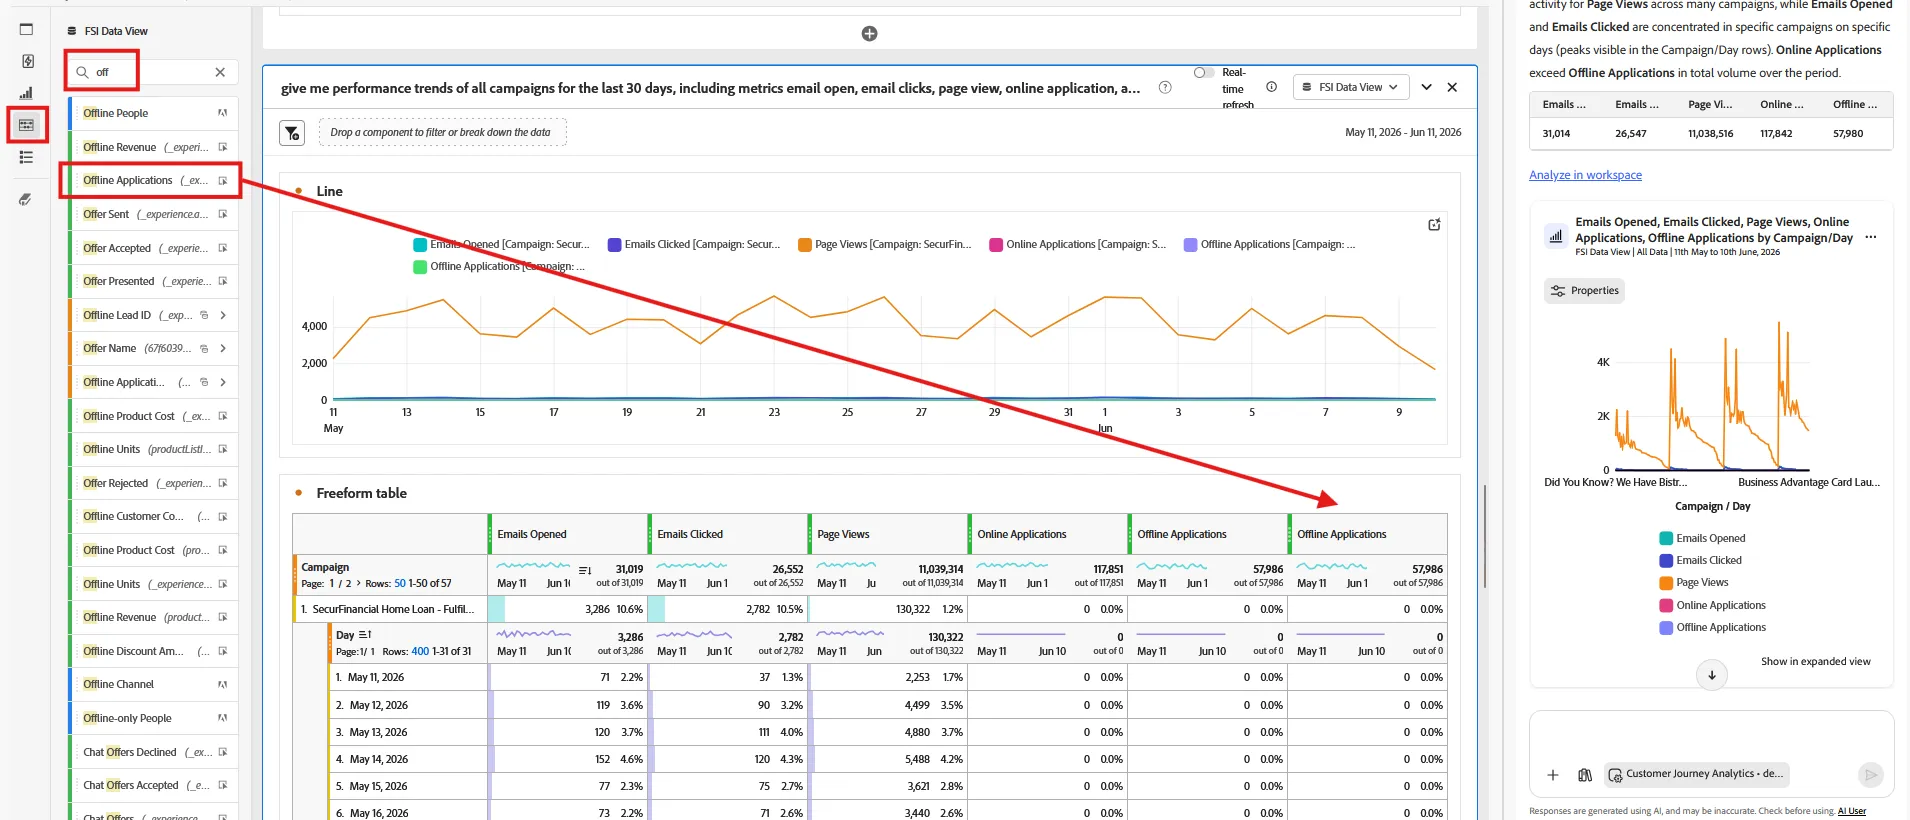
Task: Open the Visualizations icon in left rail
Action: point(27,93)
